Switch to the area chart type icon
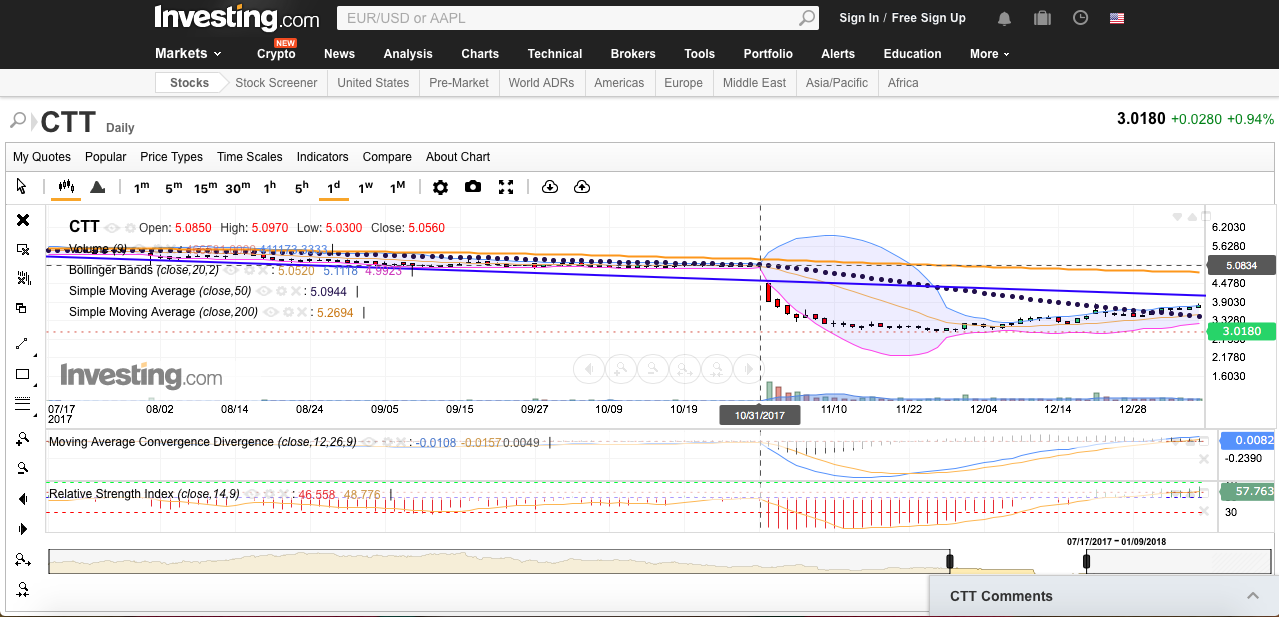The width and height of the screenshot is (1279, 617). click(98, 187)
